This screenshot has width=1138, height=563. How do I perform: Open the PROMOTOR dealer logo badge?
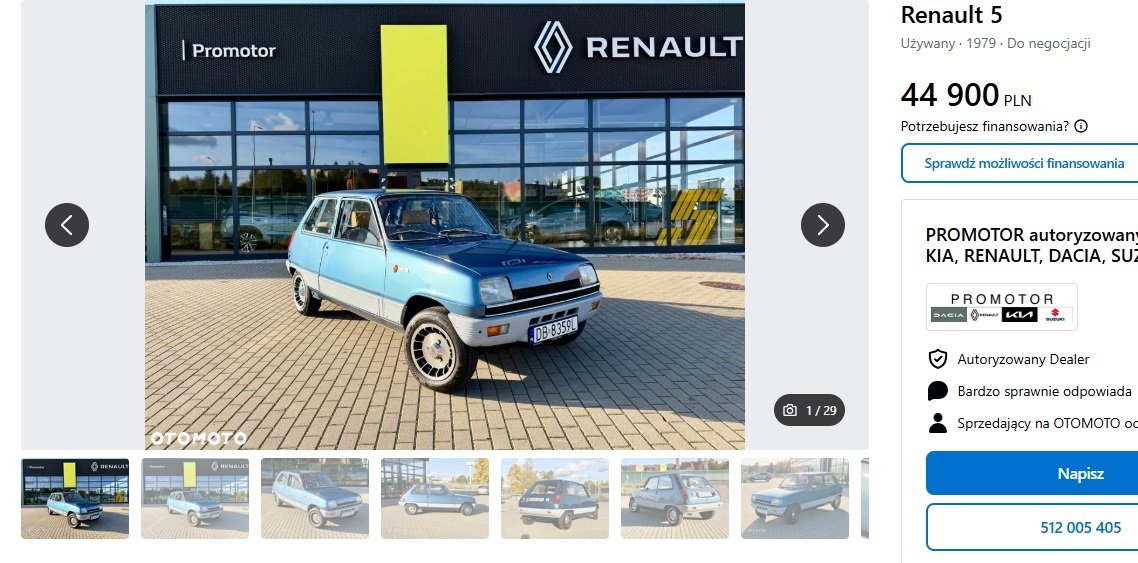tap(1002, 307)
